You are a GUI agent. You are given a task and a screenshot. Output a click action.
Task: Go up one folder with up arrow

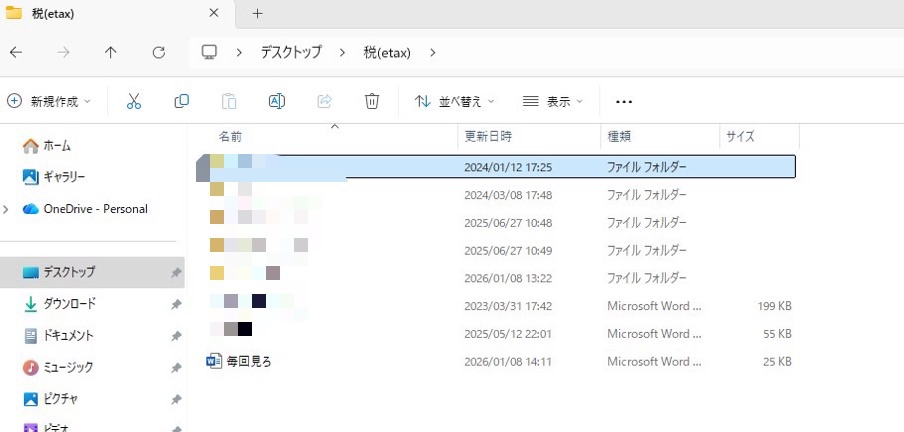pyautogui.click(x=111, y=52)
